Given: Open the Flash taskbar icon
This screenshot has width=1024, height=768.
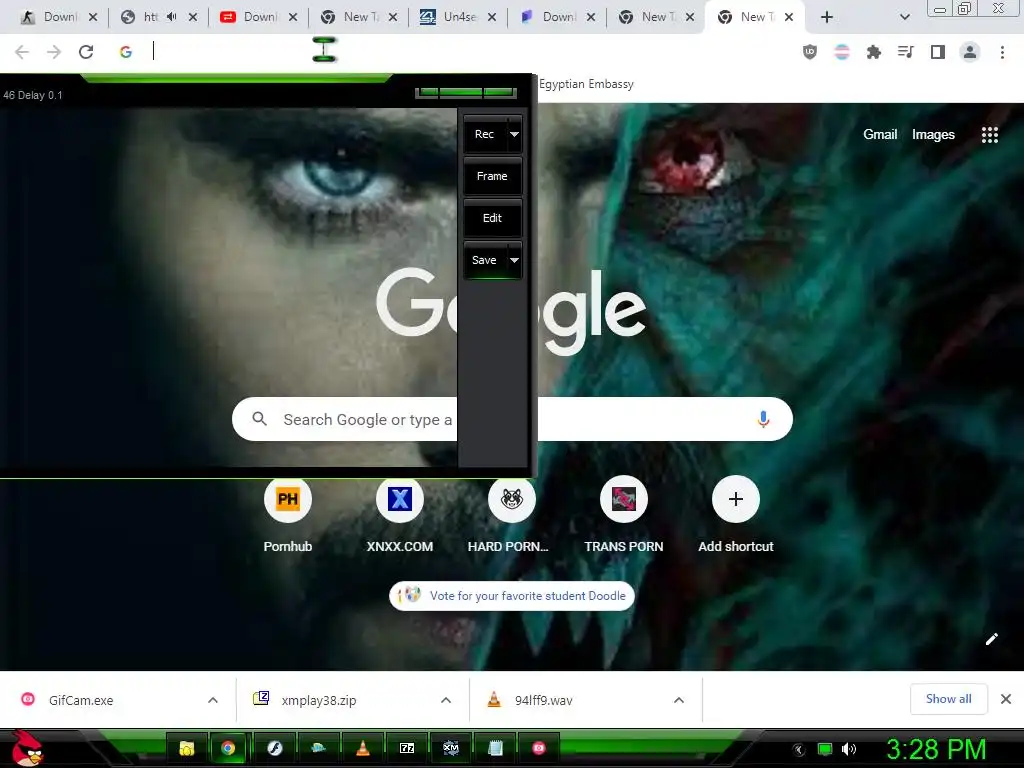Looking at the screenshot, I should click(x=274, y=748).
